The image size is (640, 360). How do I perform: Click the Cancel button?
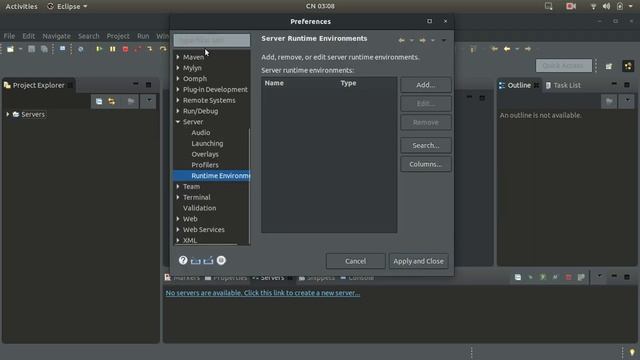(356, 261)
